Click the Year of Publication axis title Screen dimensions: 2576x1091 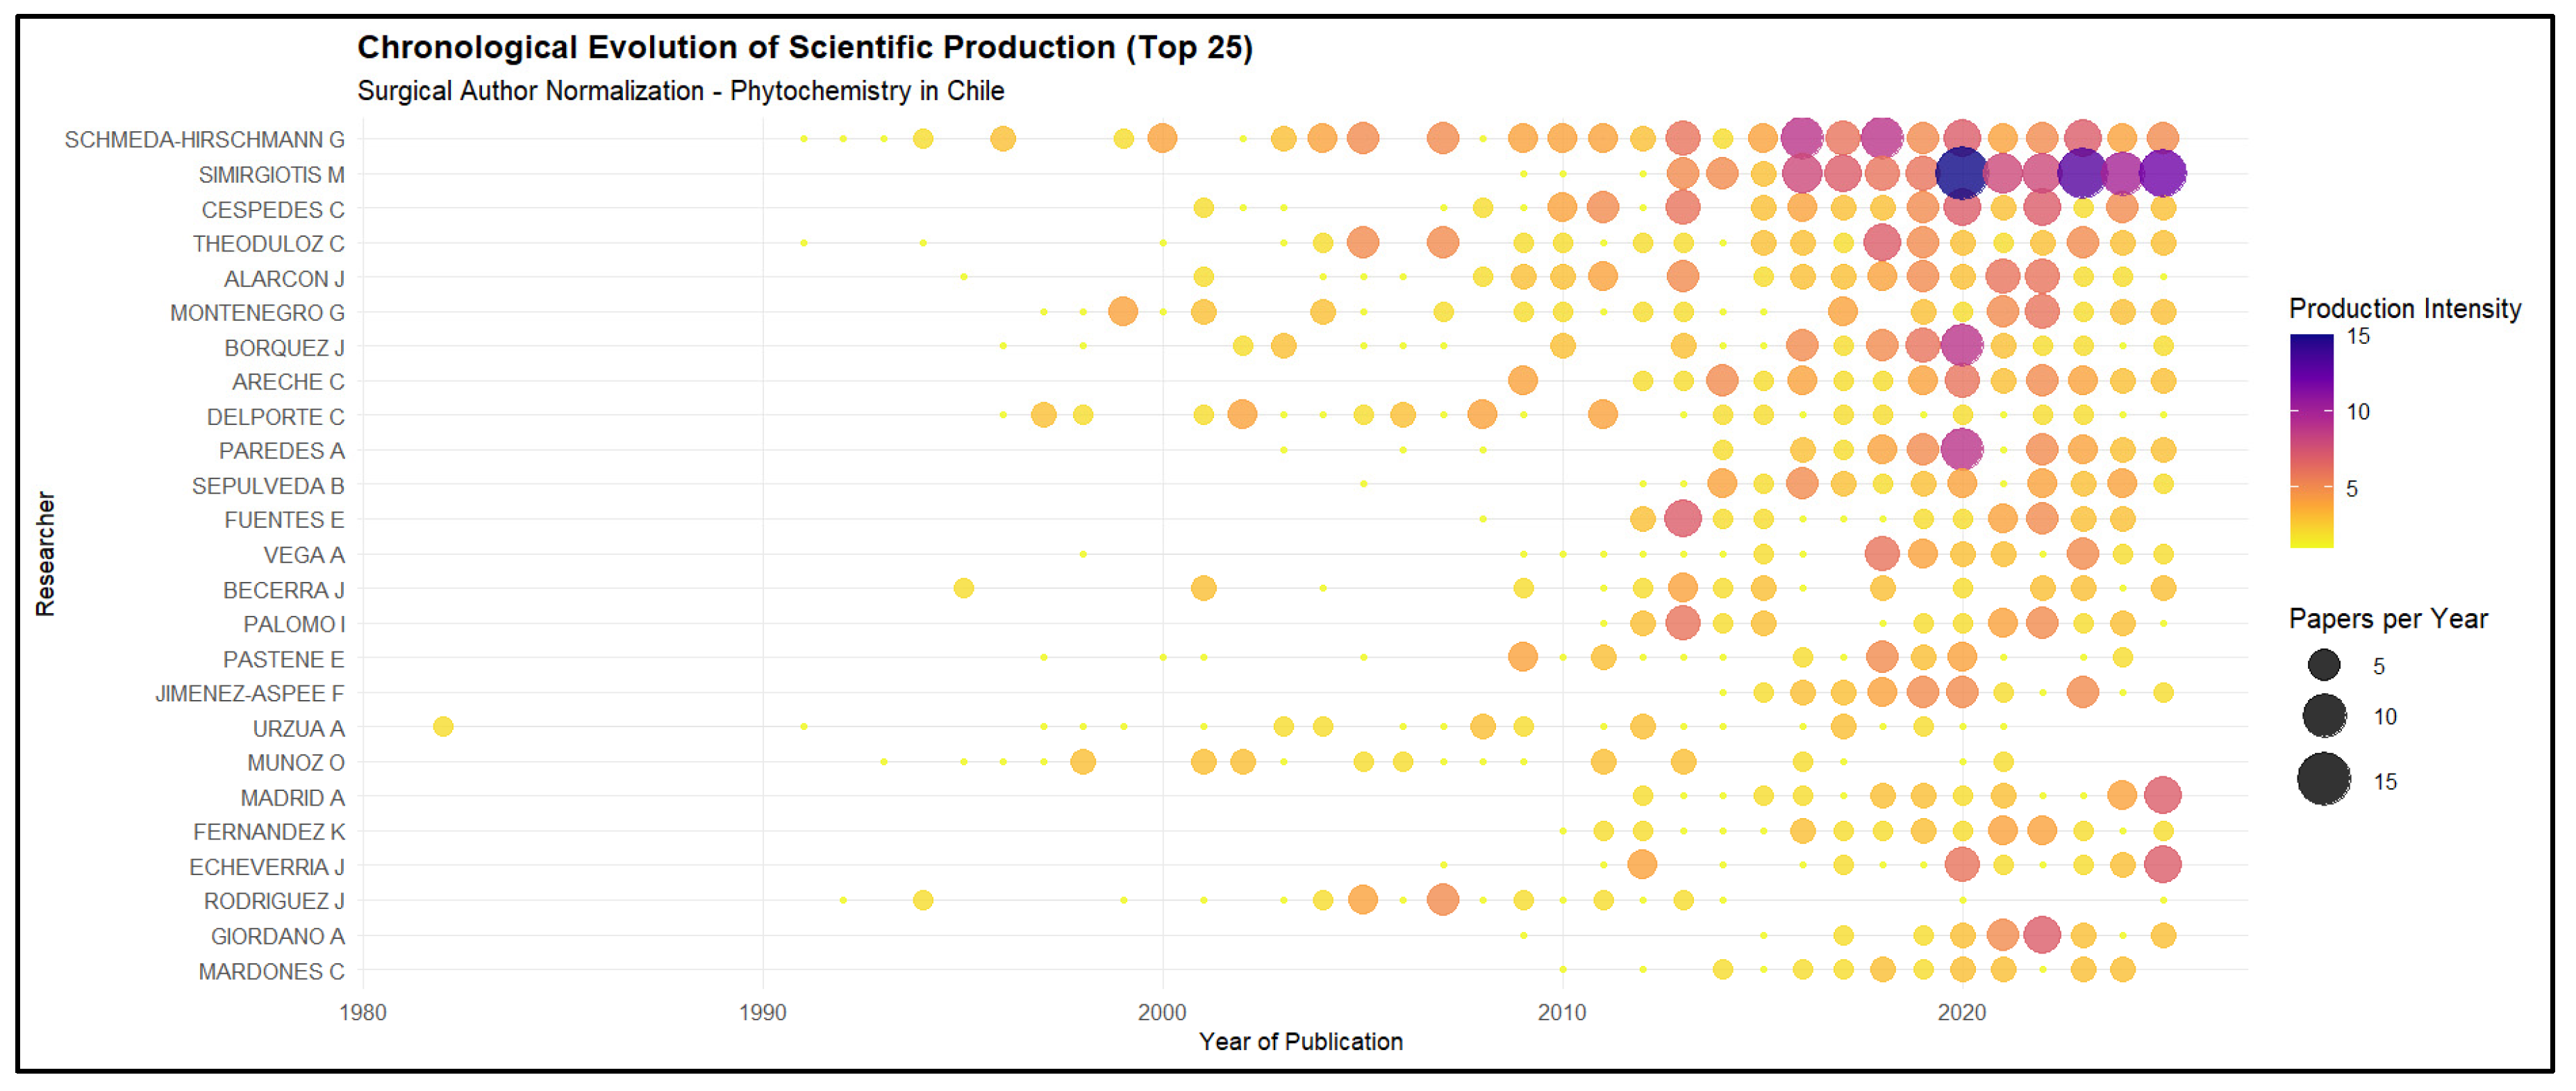coord(1300,1041)
